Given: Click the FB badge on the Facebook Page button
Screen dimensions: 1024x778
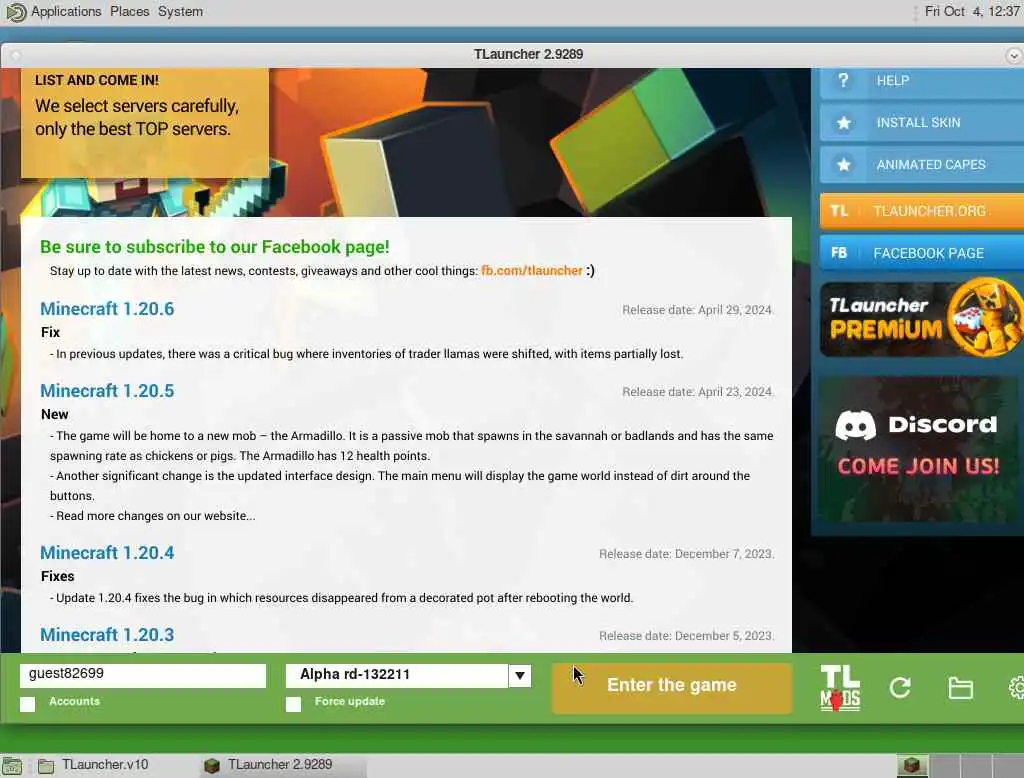Looking at the screenshot, I should point(839,253).
